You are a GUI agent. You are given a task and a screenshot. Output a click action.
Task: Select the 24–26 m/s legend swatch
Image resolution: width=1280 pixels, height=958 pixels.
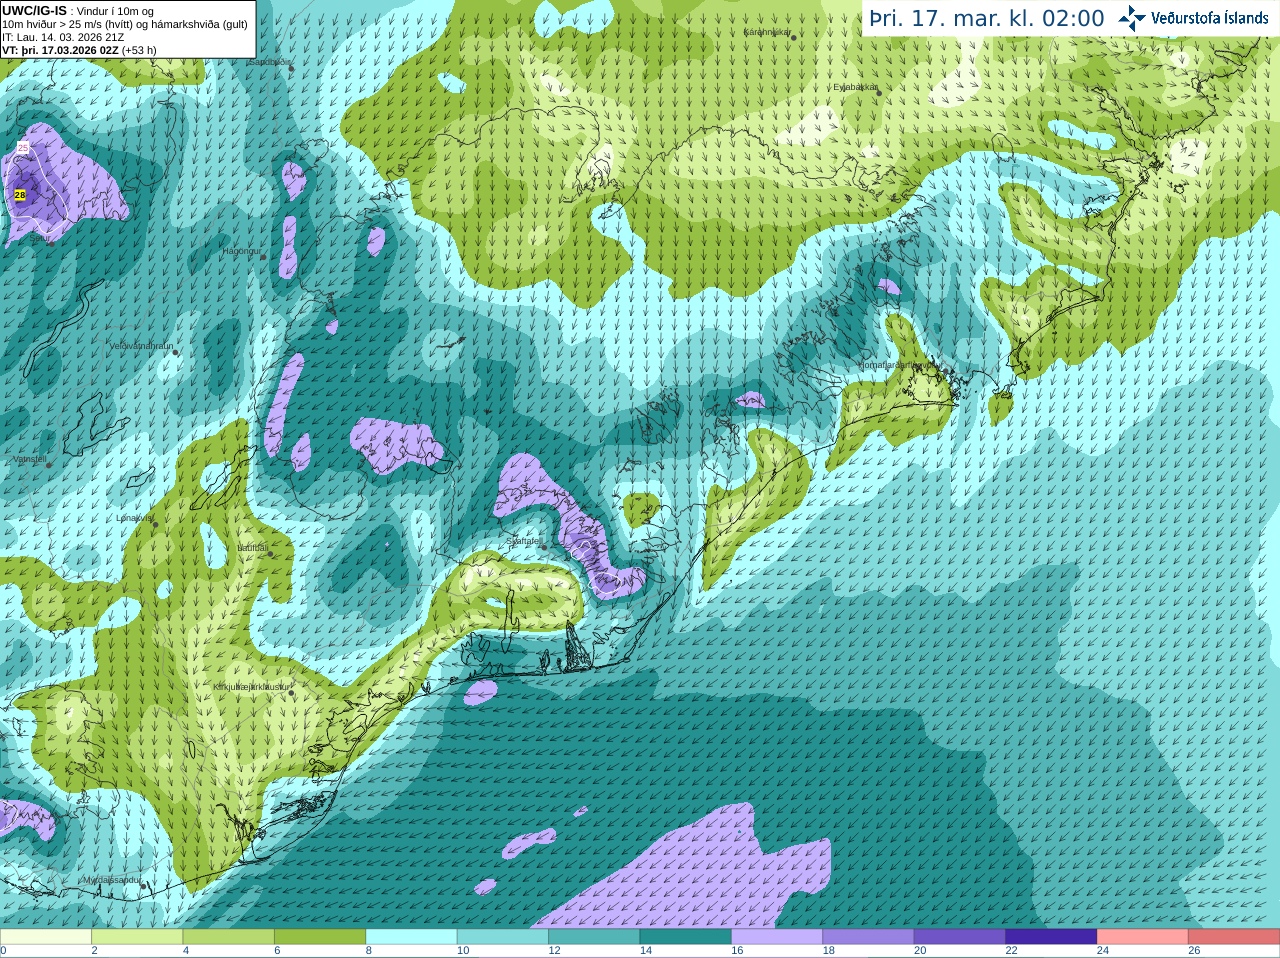click(1143, 937)
